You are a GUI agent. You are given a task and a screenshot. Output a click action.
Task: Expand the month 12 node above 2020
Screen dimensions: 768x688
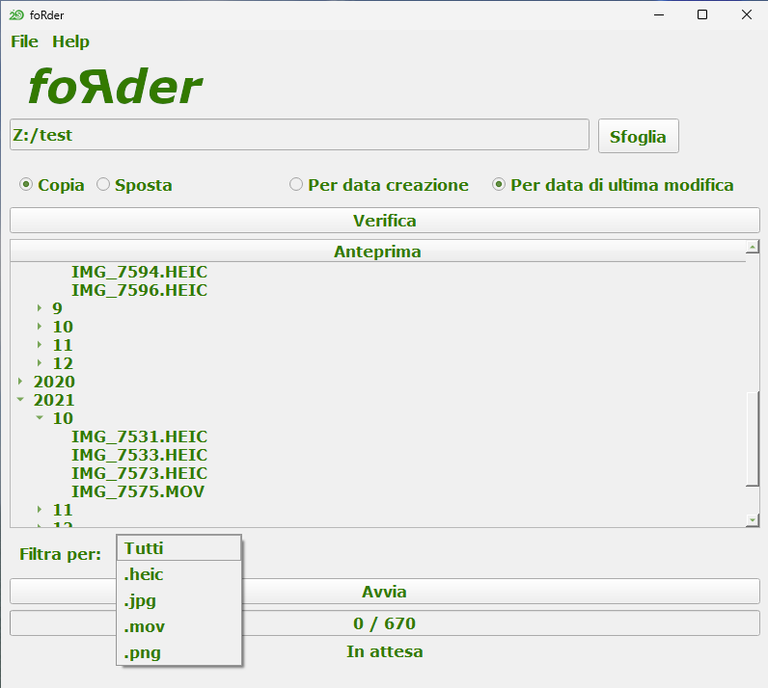(39, 363)
